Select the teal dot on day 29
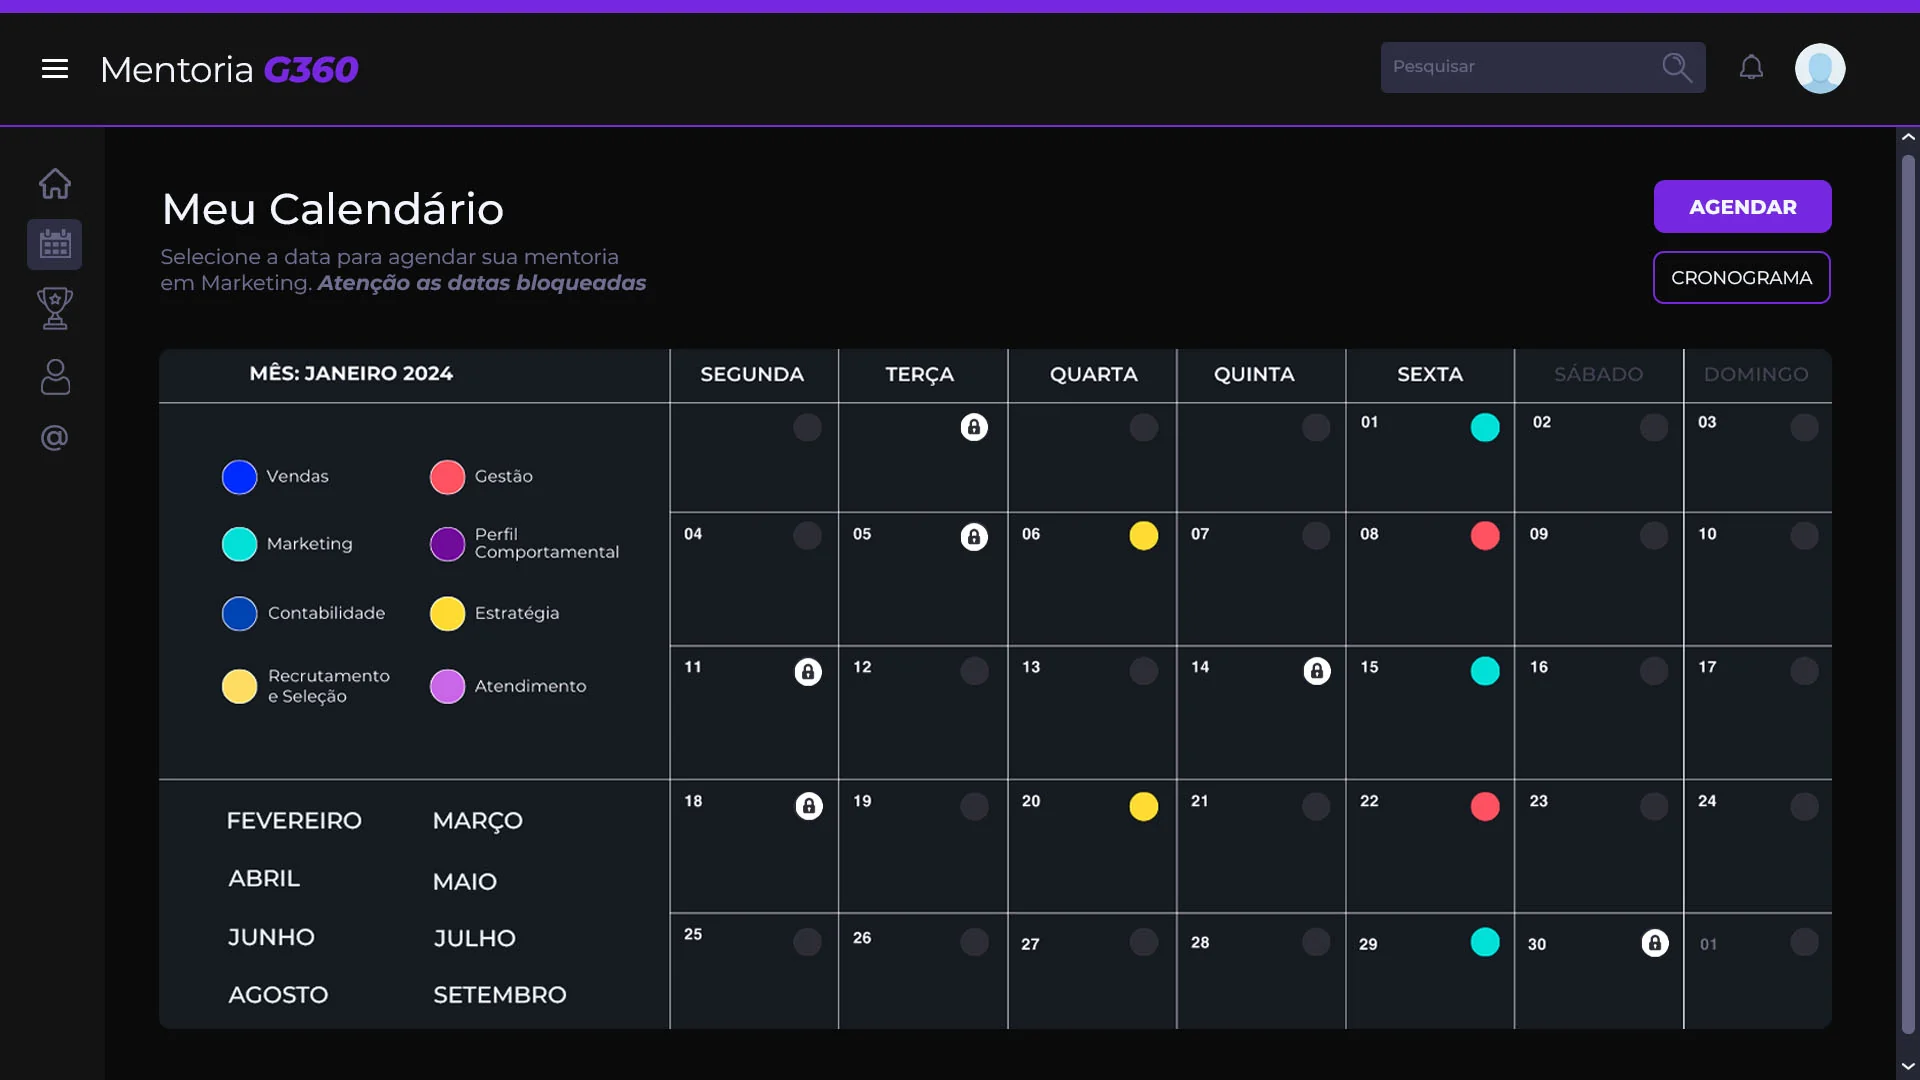This screenshot has height=1080, width=1920. (1485, 942)
